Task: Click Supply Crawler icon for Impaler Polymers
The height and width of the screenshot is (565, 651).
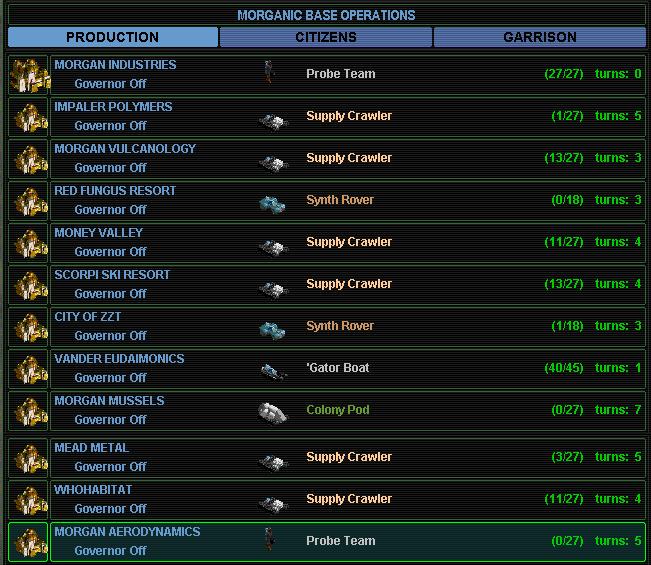Action: coord(272,117)
